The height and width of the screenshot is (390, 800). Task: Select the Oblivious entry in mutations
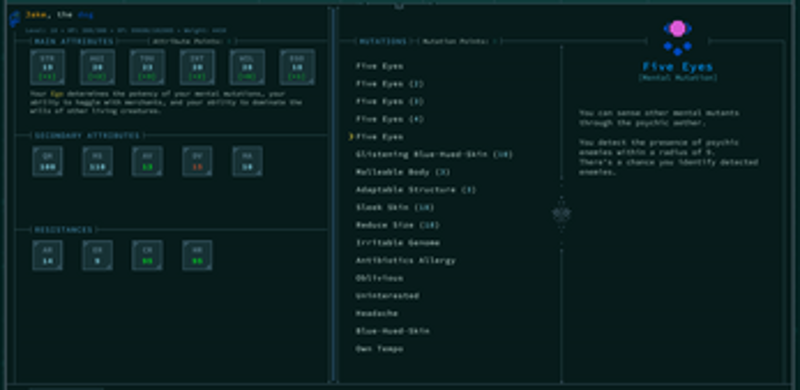point(380,278)
